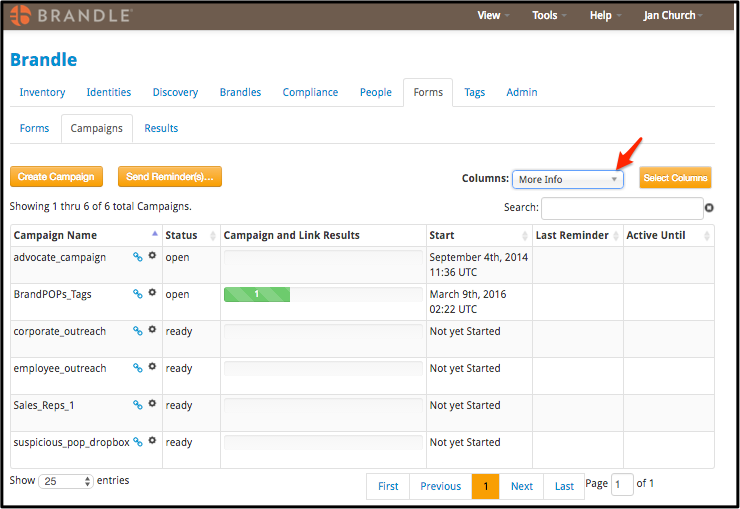
Task: Open the Compliance tab
Action: [310, 92]
